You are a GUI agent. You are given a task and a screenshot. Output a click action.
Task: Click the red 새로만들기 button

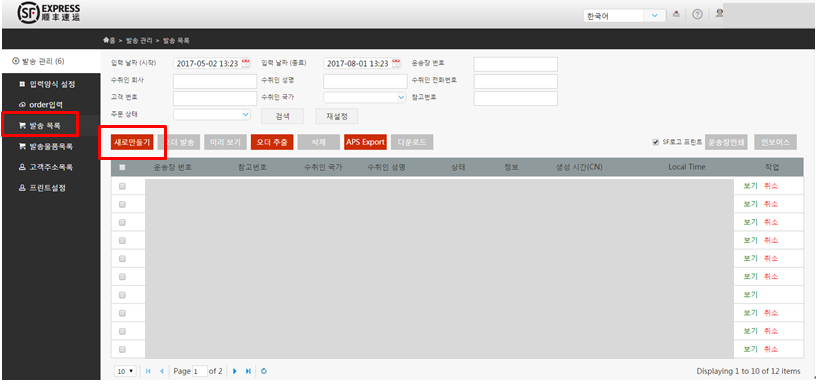[132, 142]
